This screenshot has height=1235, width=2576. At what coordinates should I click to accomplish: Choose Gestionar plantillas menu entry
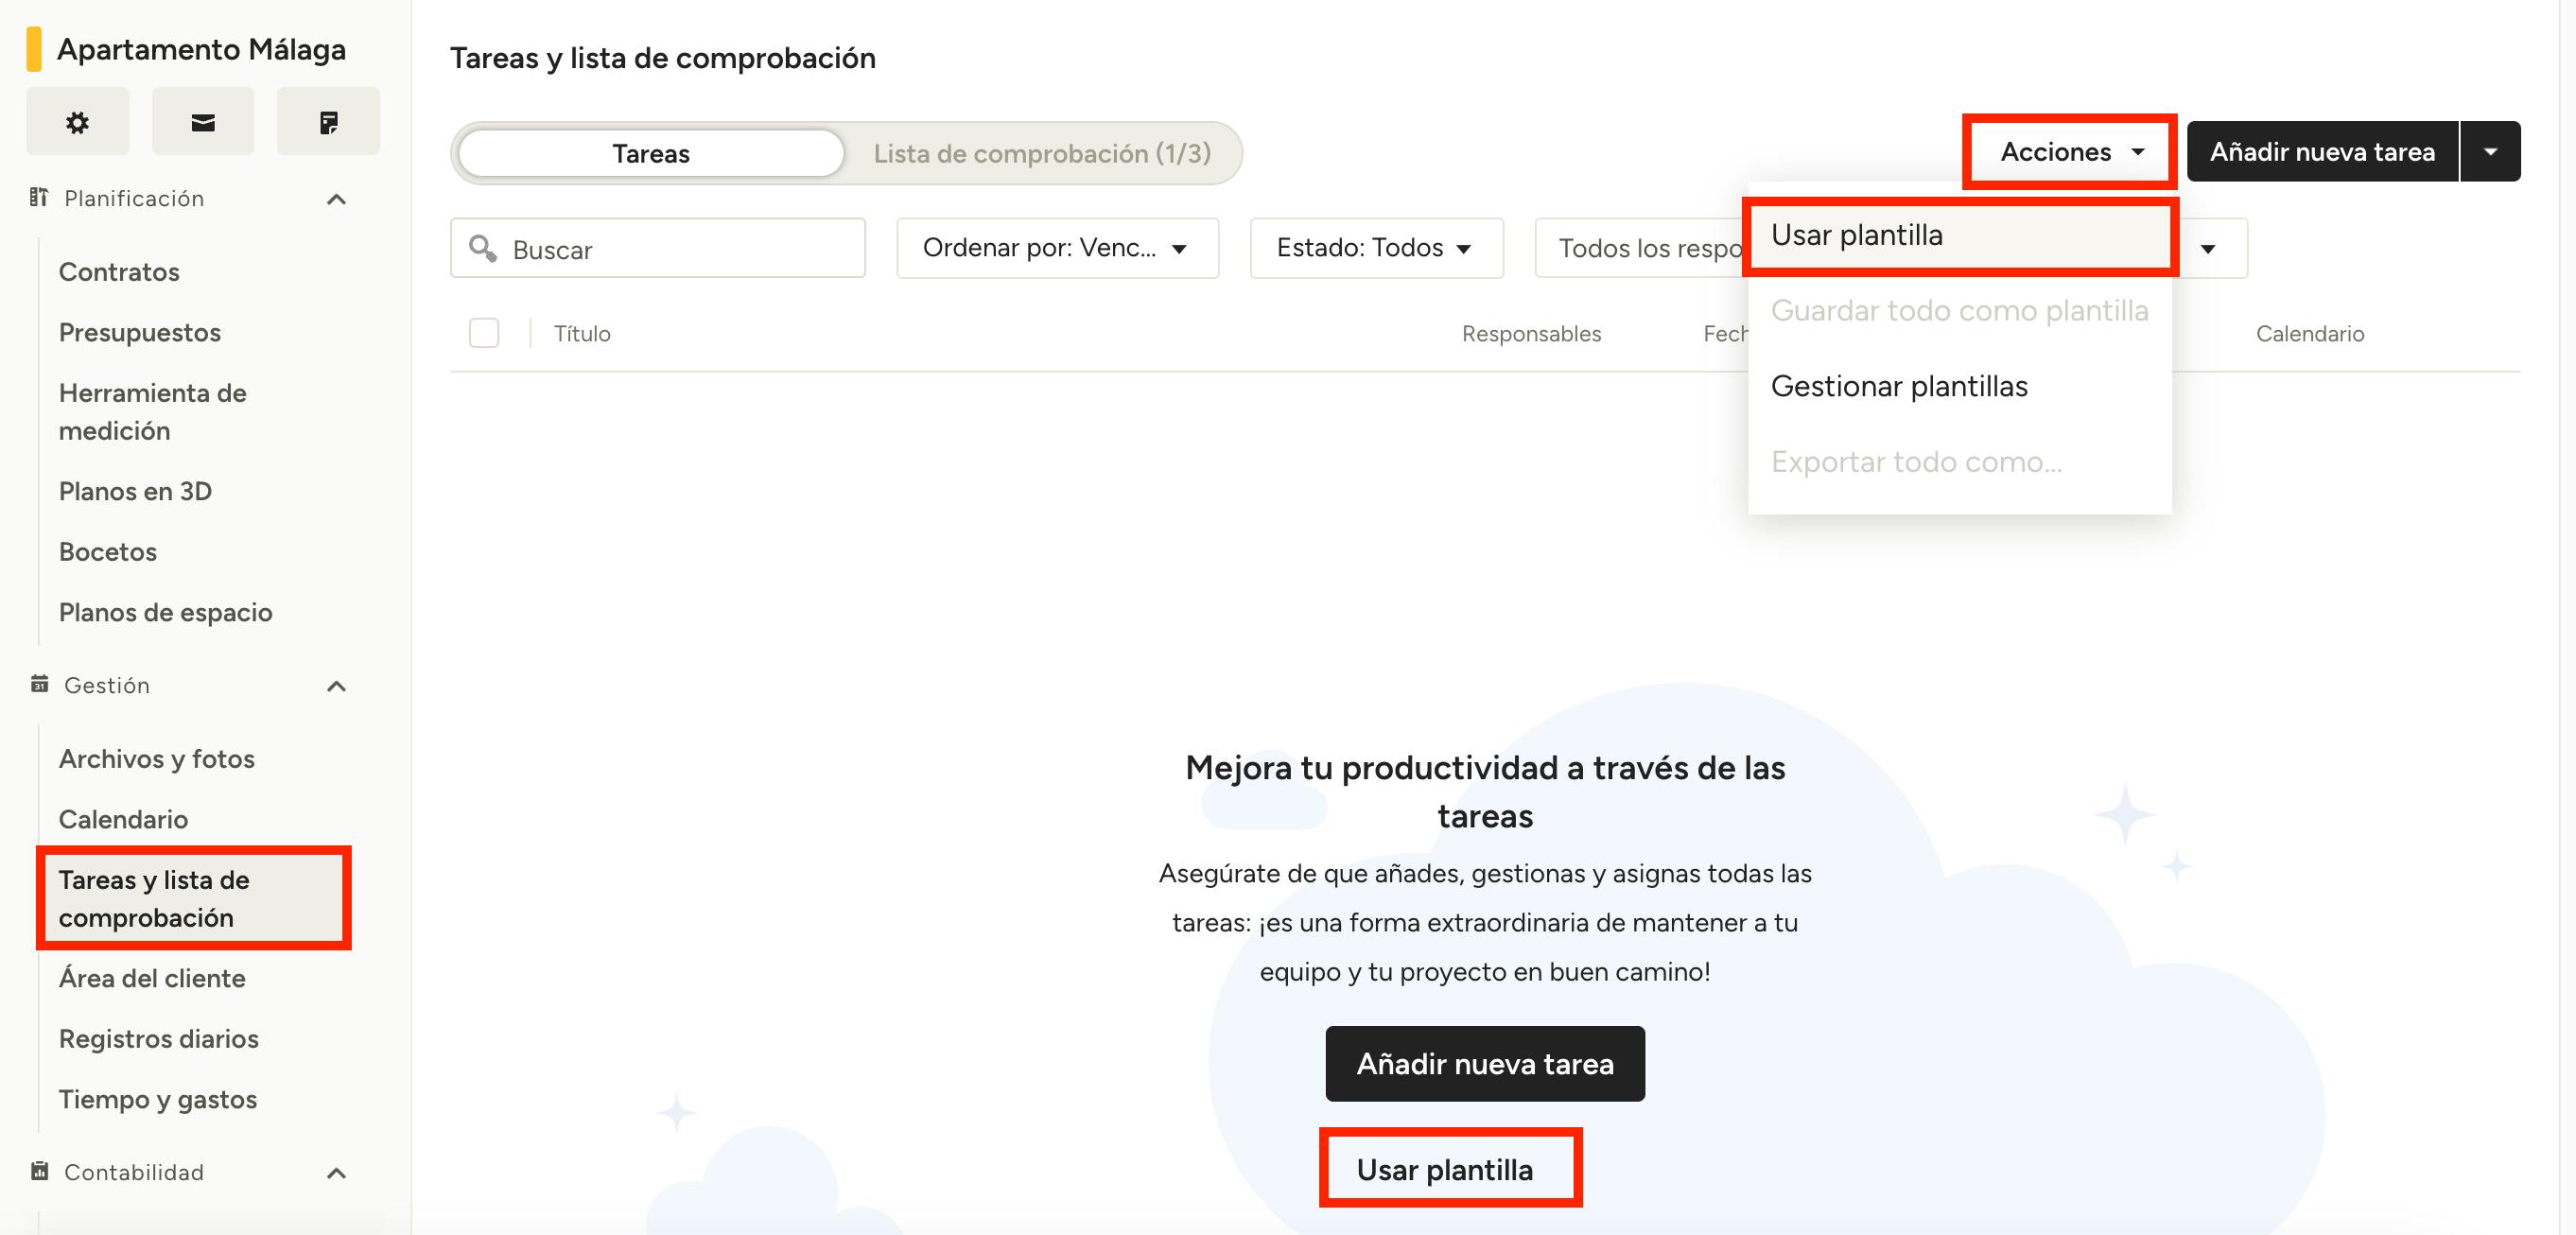click(x=1898, y=386)
